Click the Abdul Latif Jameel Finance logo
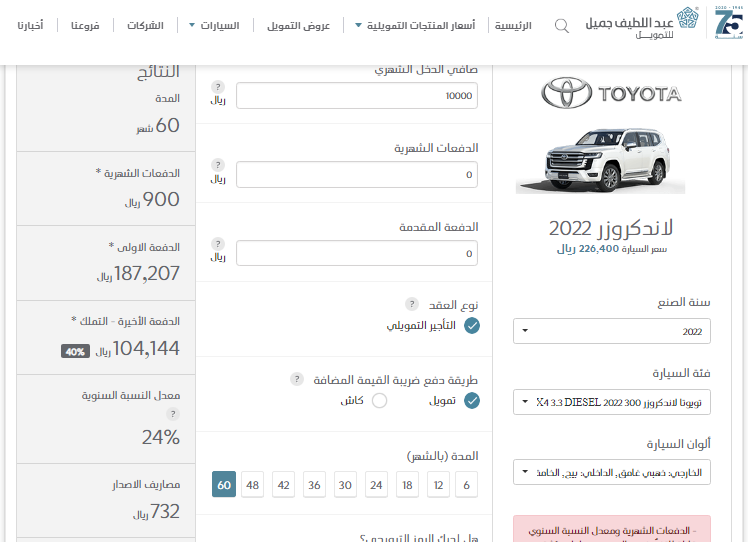748x542 pixels. tap(642, 23)
